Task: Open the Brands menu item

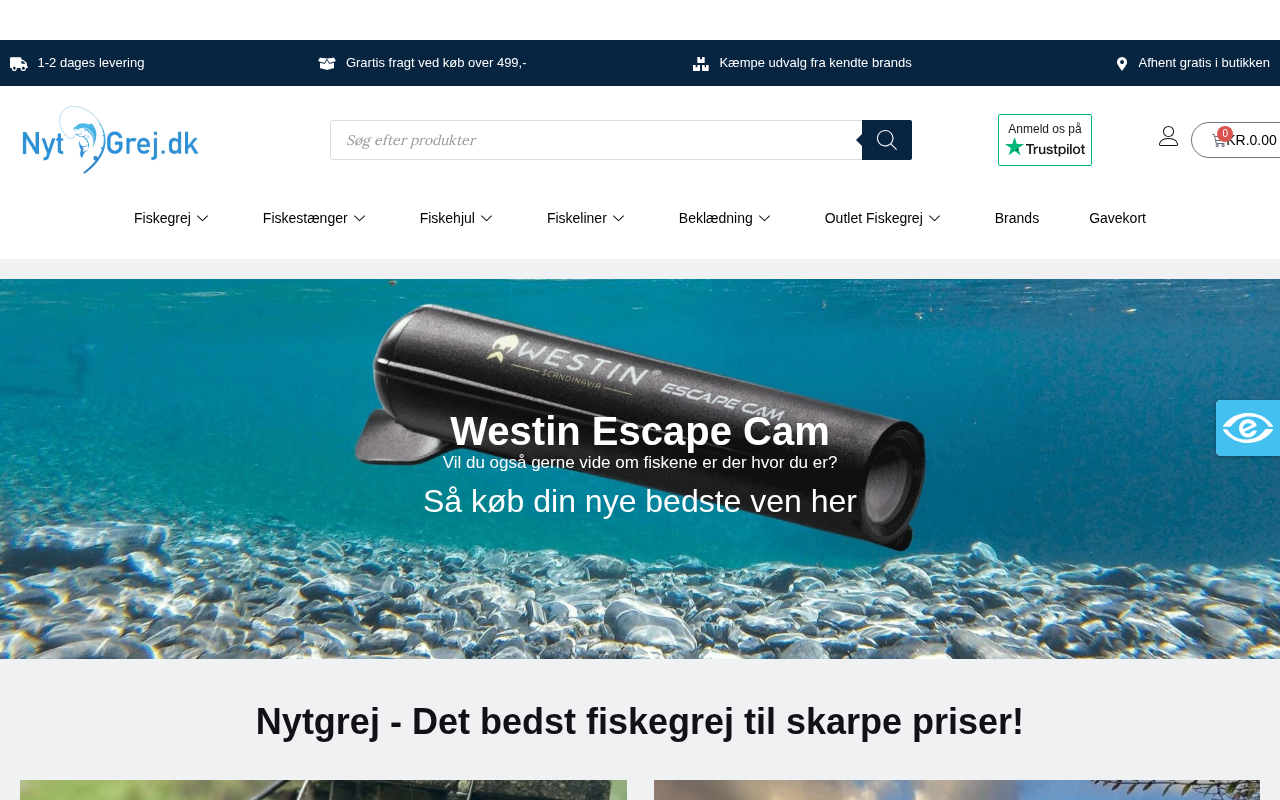Action: pyautogui.click(x=1017, y=218)
